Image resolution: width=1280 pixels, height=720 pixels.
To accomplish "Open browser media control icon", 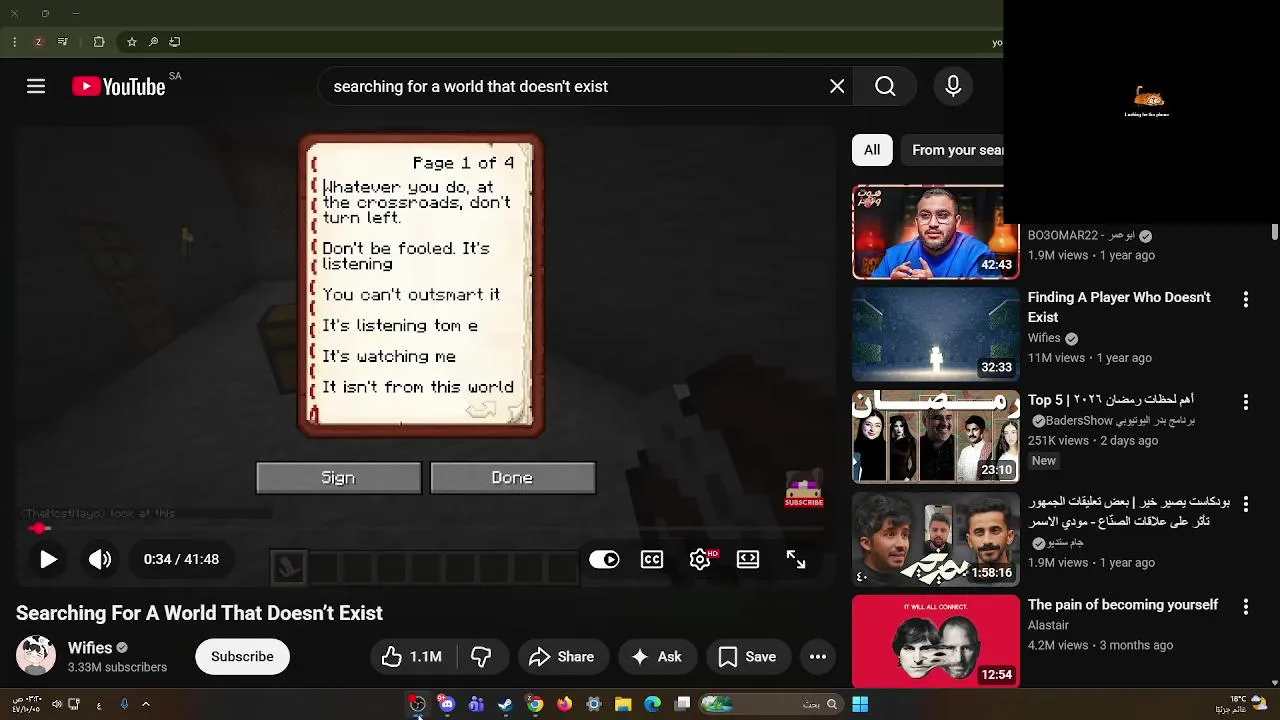I will (63, 42).
